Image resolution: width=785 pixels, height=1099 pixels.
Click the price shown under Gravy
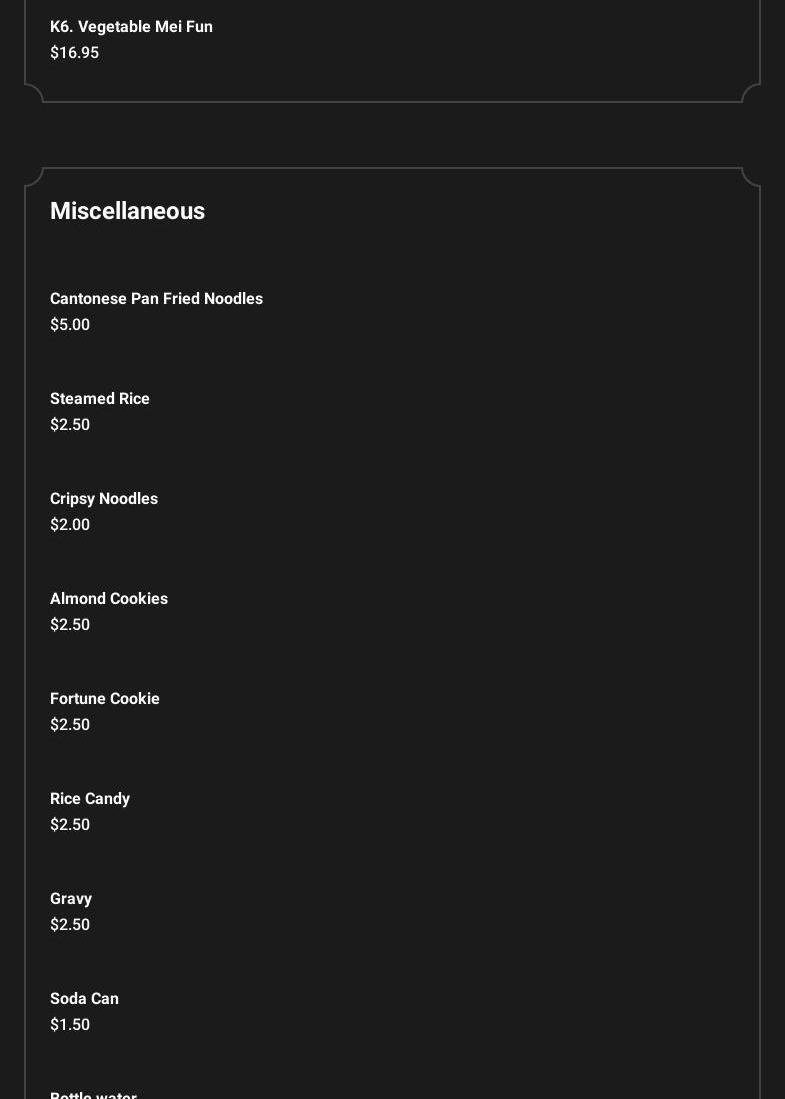(x=70, y=925)
